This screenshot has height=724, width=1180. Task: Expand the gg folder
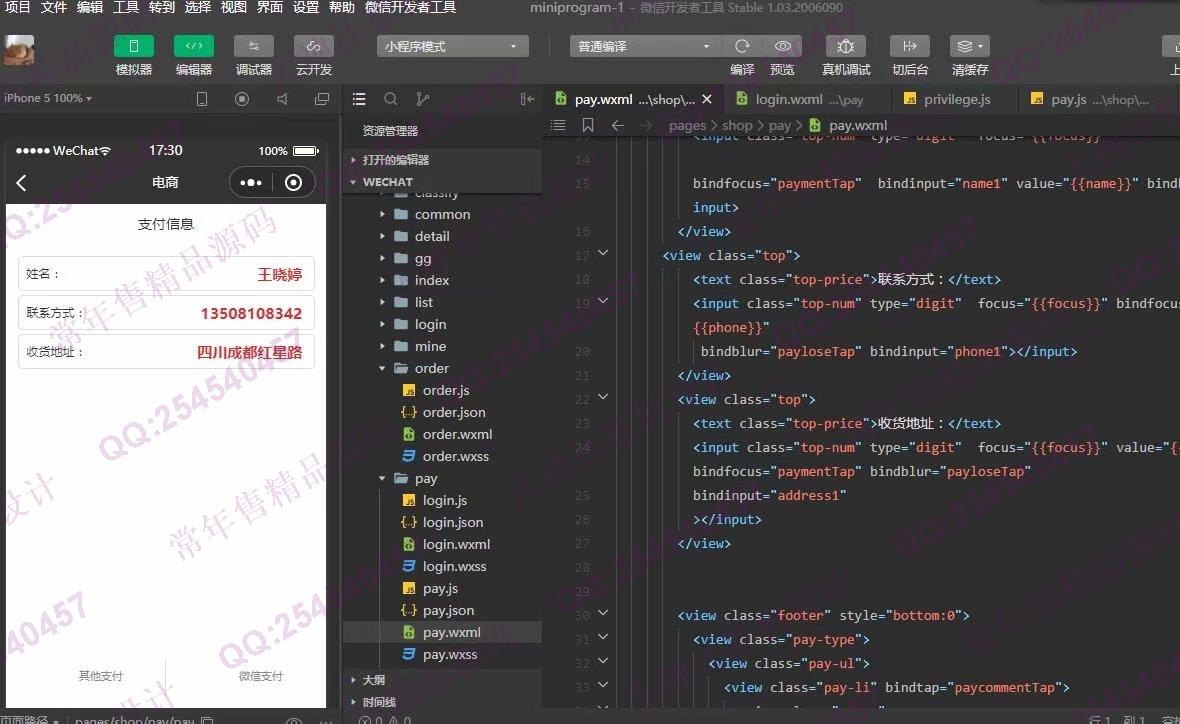[x=442, y=258]
